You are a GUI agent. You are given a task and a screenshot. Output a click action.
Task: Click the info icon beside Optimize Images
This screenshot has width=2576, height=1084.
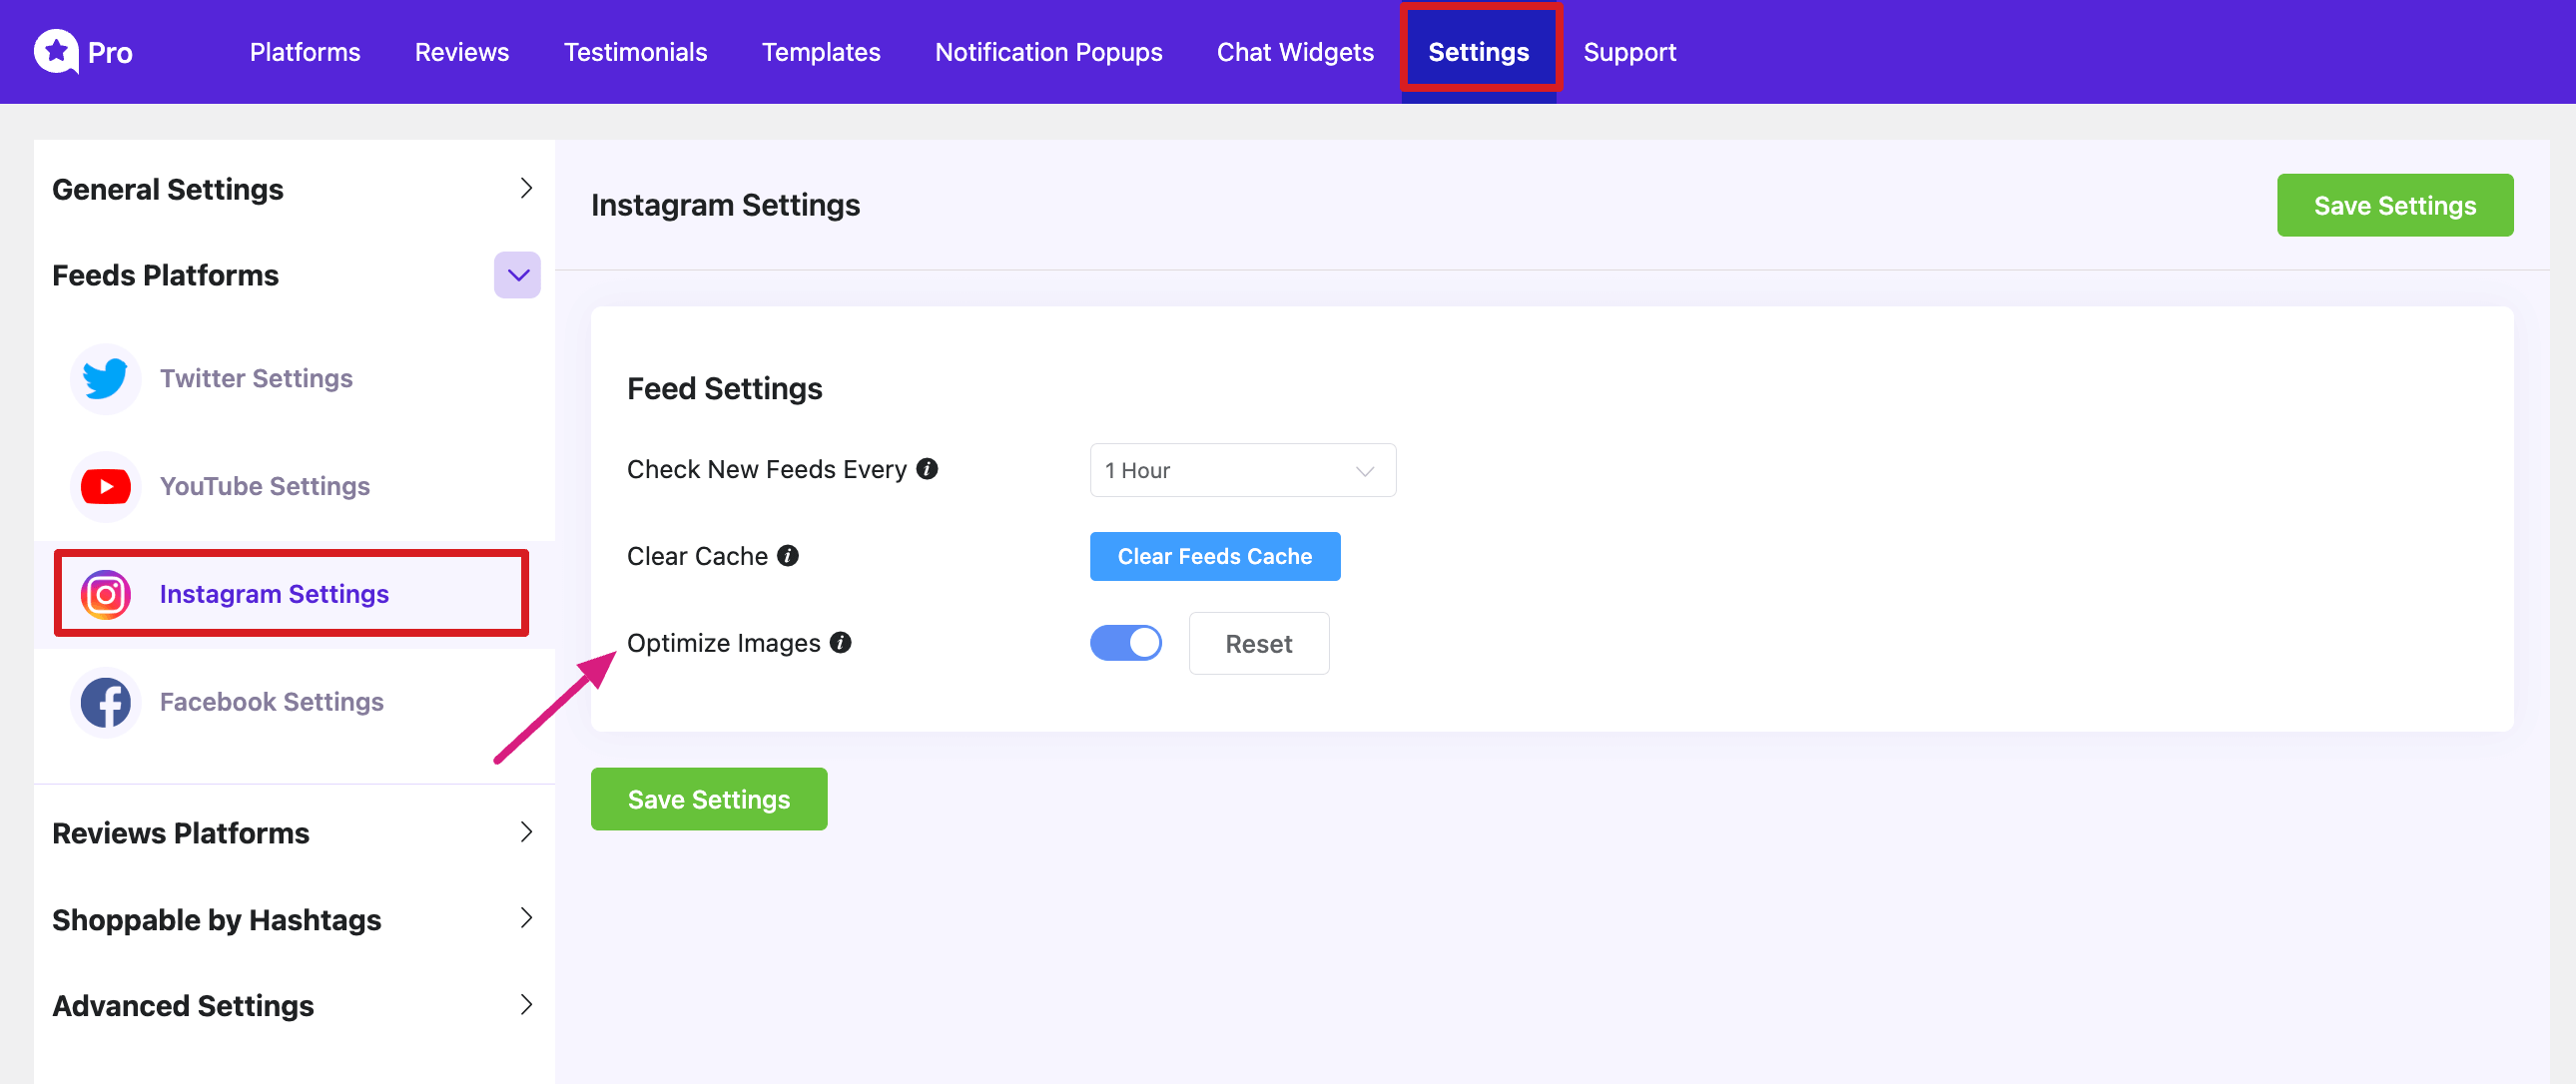coord(842,643)
